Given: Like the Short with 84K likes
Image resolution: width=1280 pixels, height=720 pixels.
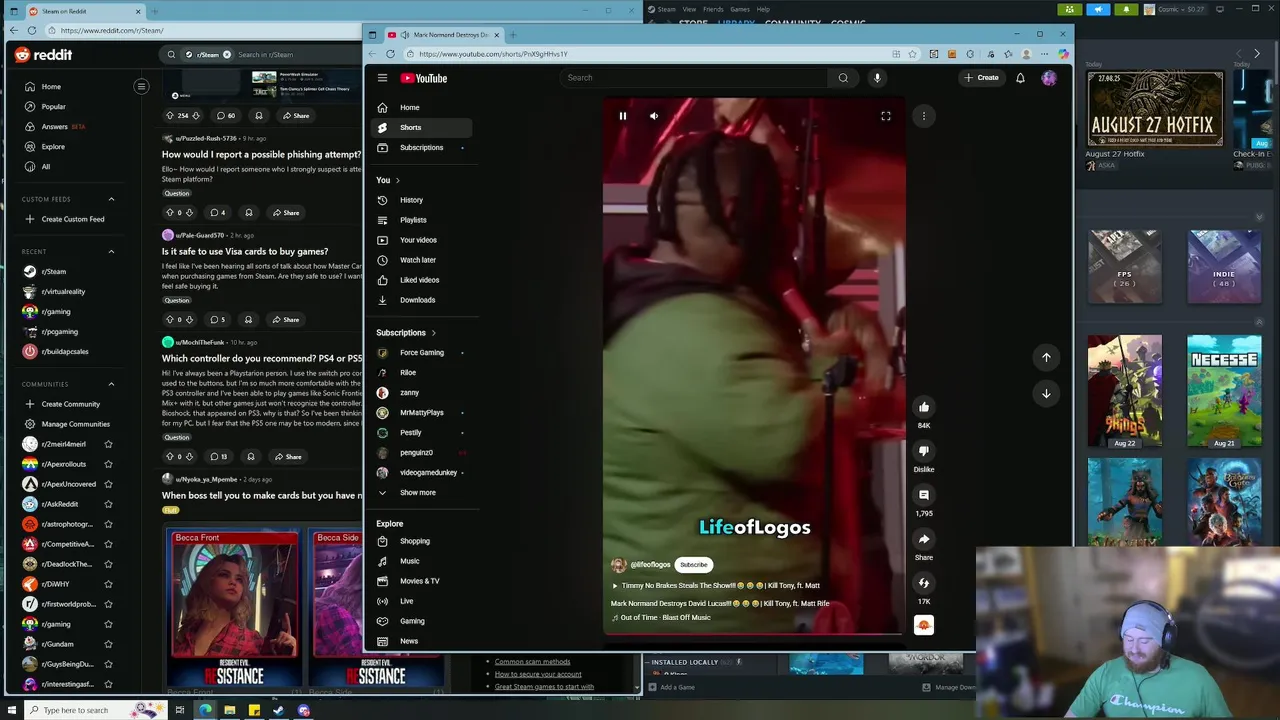Looking at the screenshot, I should [924, 407].
